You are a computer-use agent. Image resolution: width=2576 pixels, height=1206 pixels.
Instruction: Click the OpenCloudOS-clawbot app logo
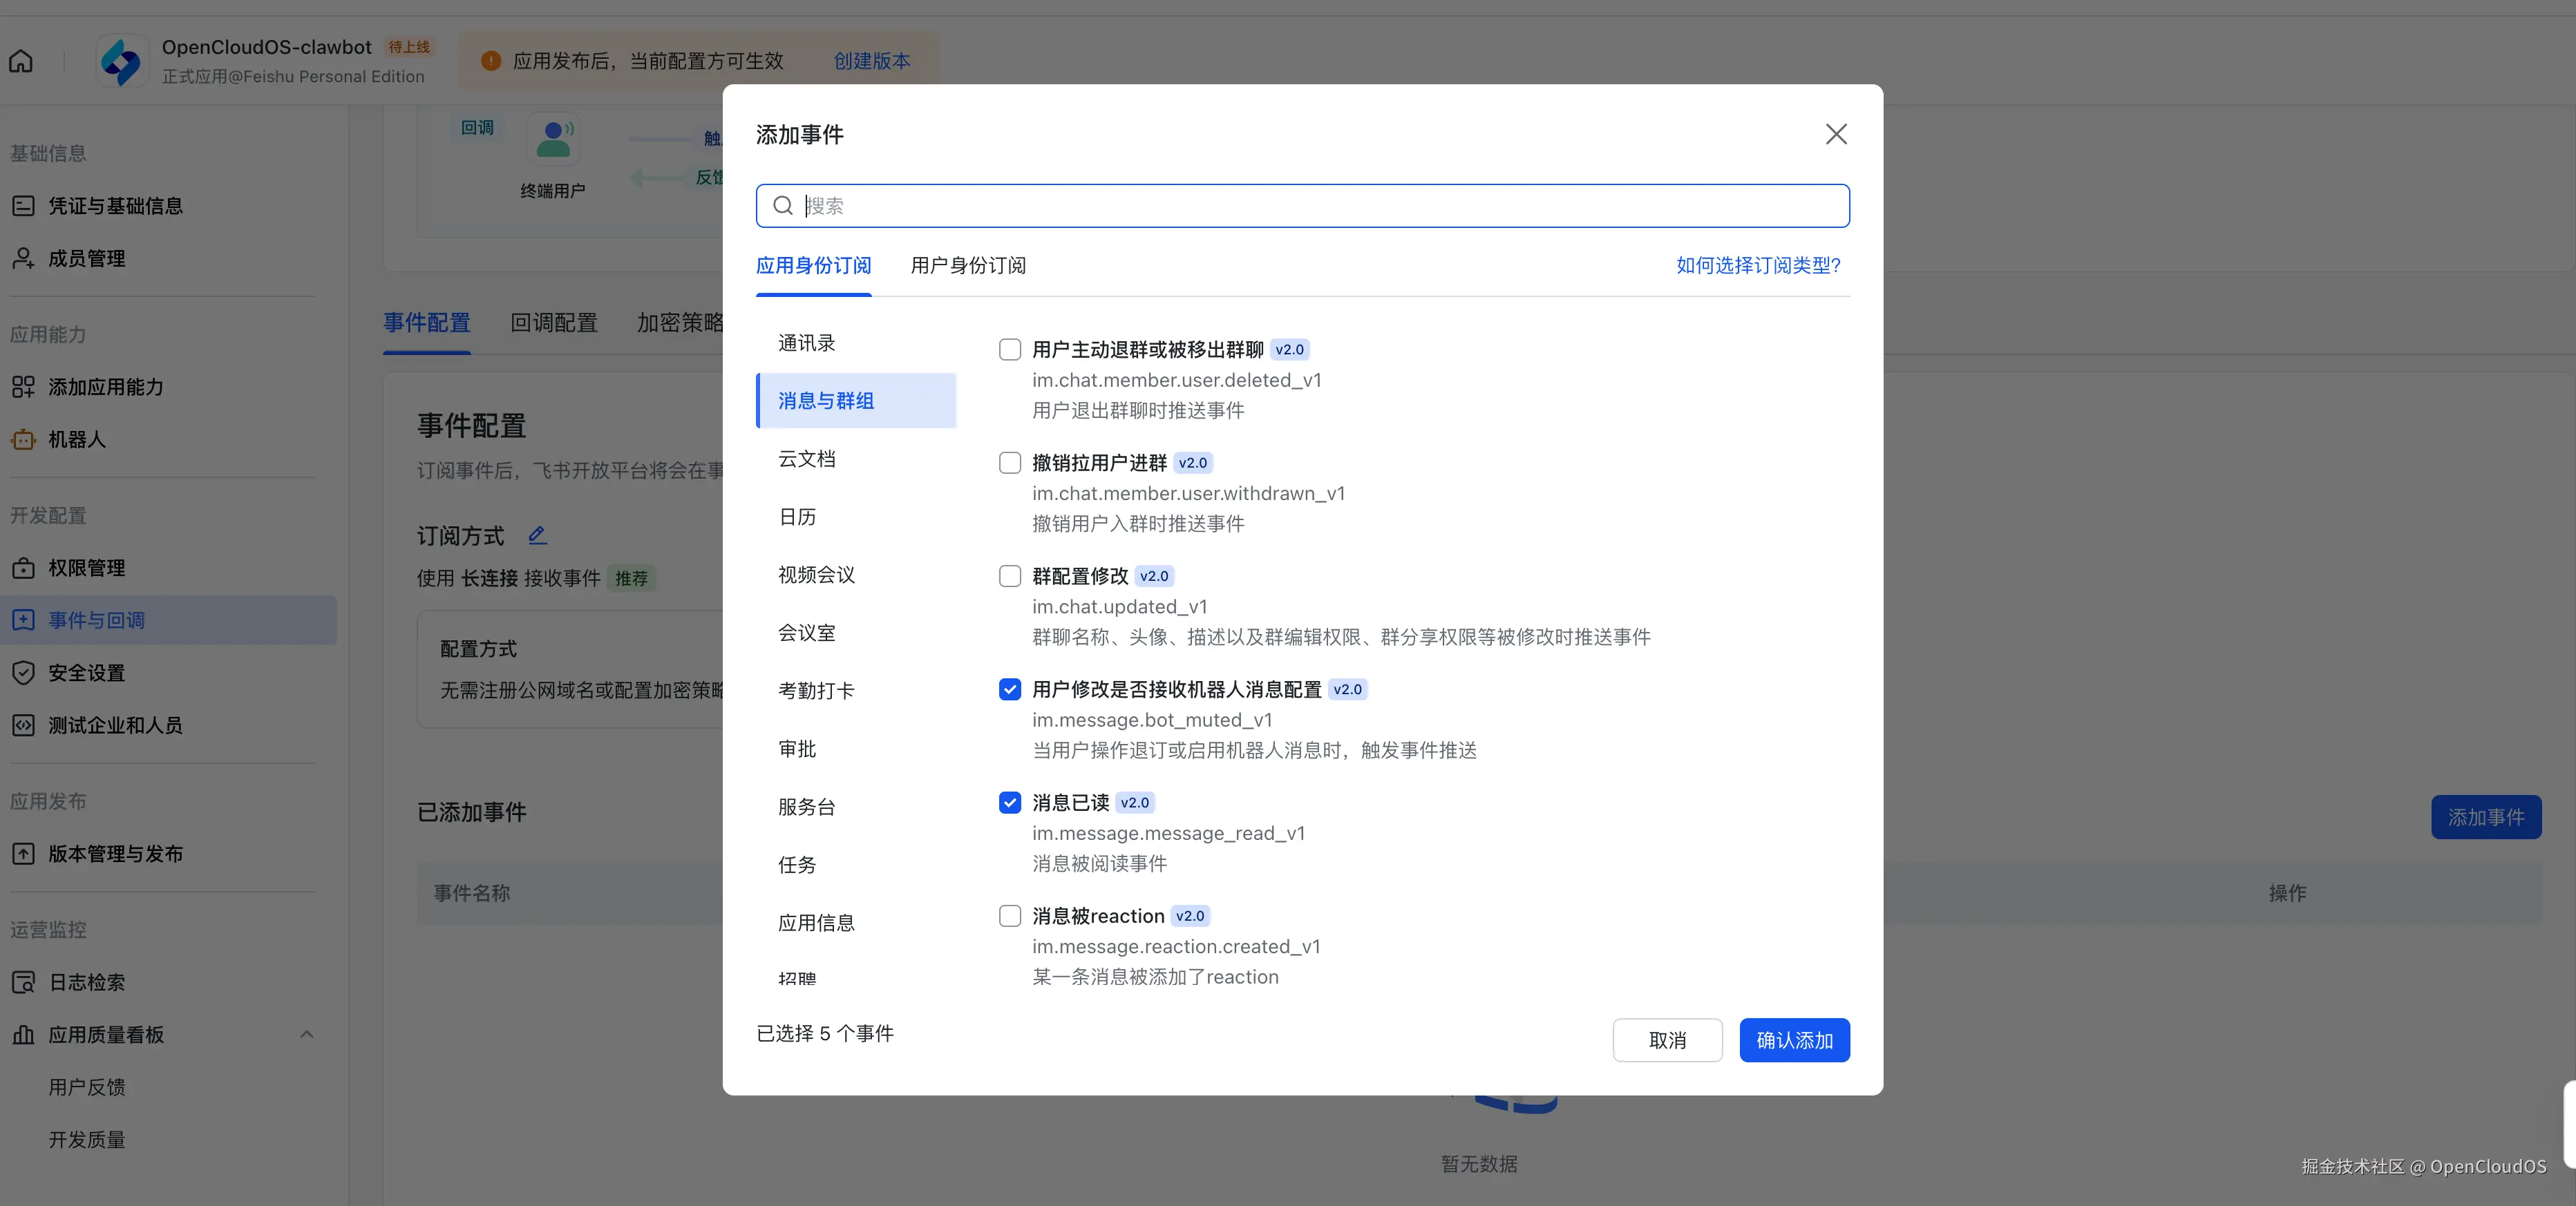pos(122,61)
